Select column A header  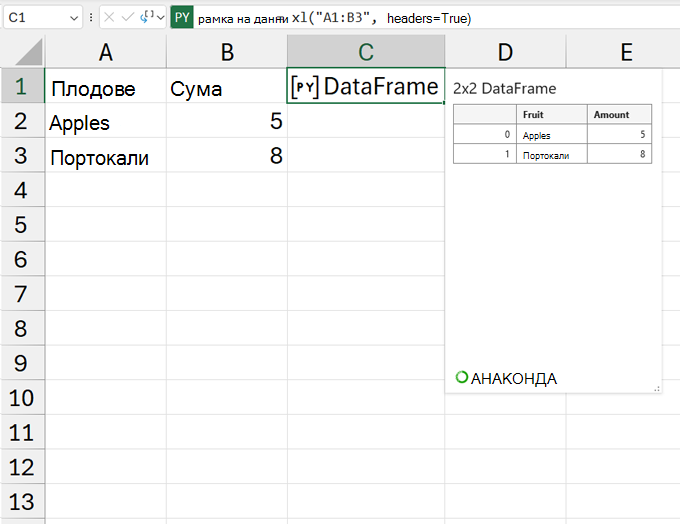[x=105, y=52]
